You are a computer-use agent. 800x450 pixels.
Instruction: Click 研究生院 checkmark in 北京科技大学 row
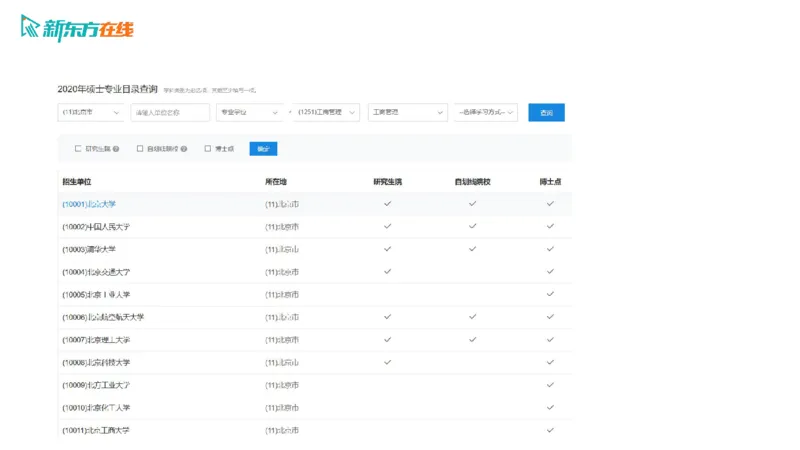(388, 362)
